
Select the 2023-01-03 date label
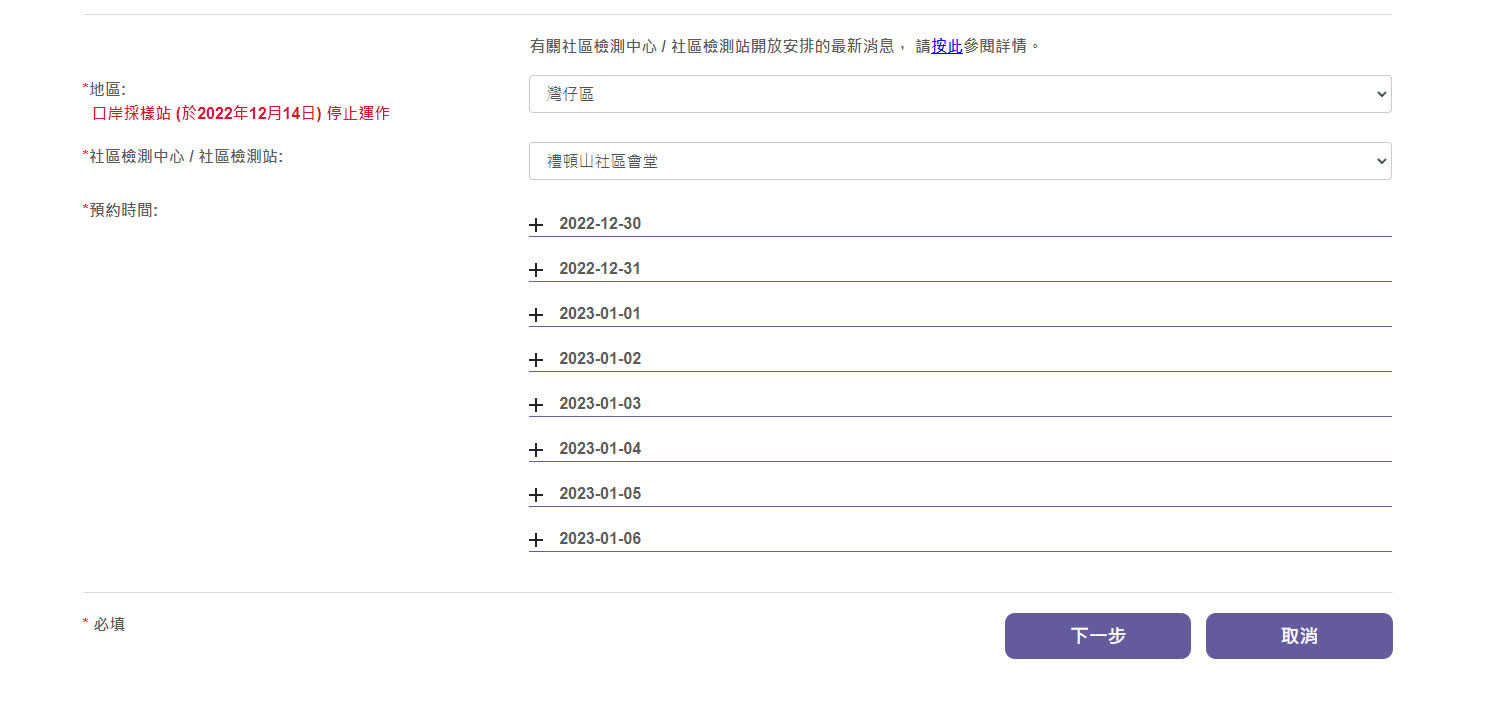600,404
